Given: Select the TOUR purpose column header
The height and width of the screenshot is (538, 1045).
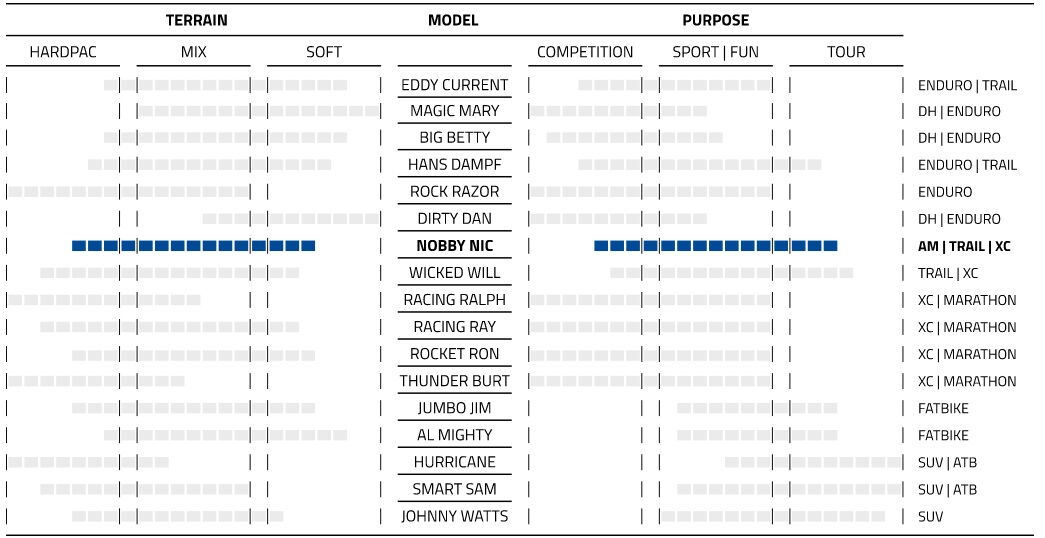Looking at the screenshot, I should [846, 52].
